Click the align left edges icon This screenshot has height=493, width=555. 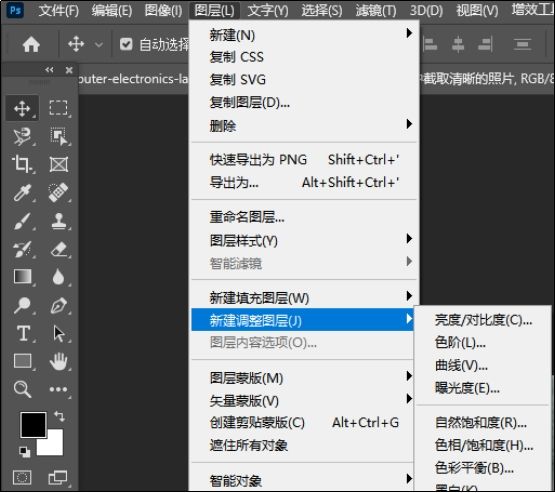click(430, 45)
